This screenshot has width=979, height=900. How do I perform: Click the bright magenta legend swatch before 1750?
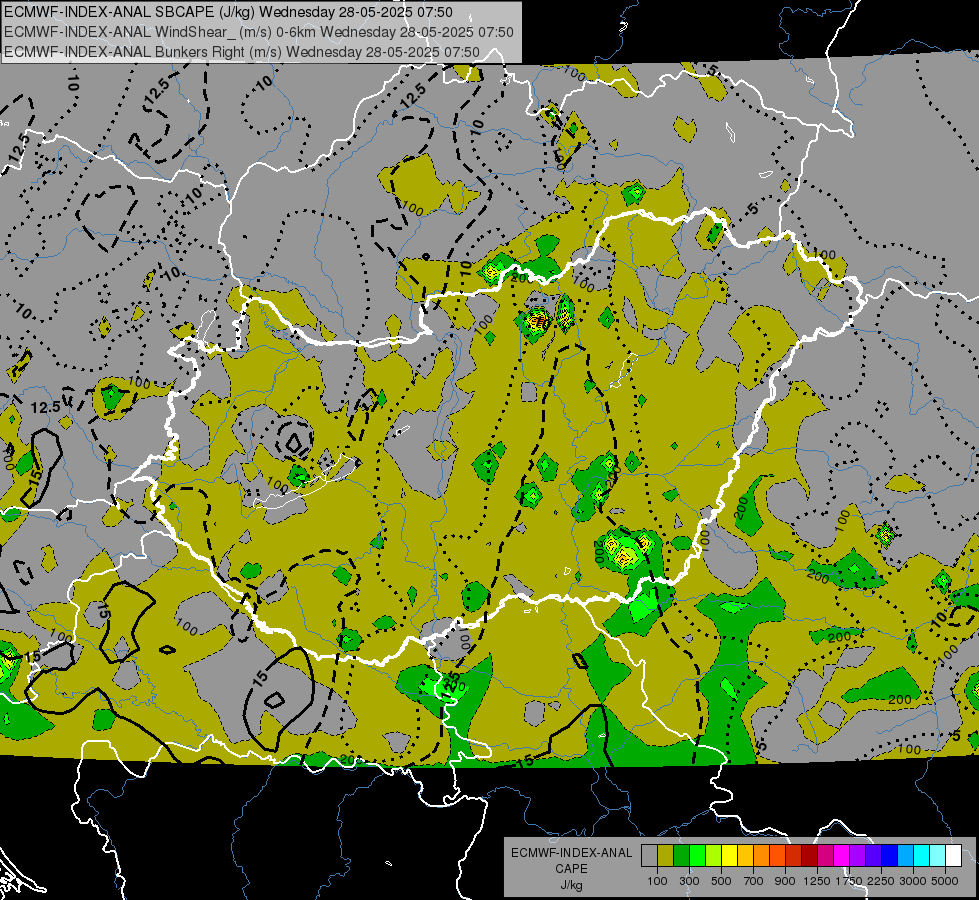842,855
